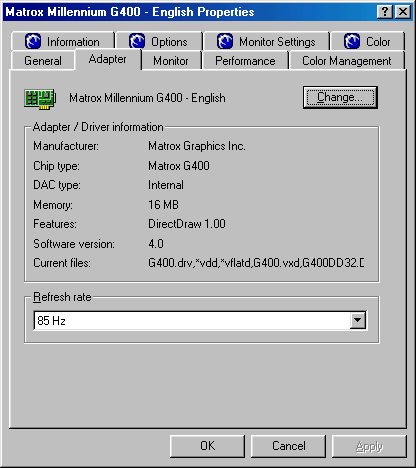Switch to the Information tab

click(63, 42)
